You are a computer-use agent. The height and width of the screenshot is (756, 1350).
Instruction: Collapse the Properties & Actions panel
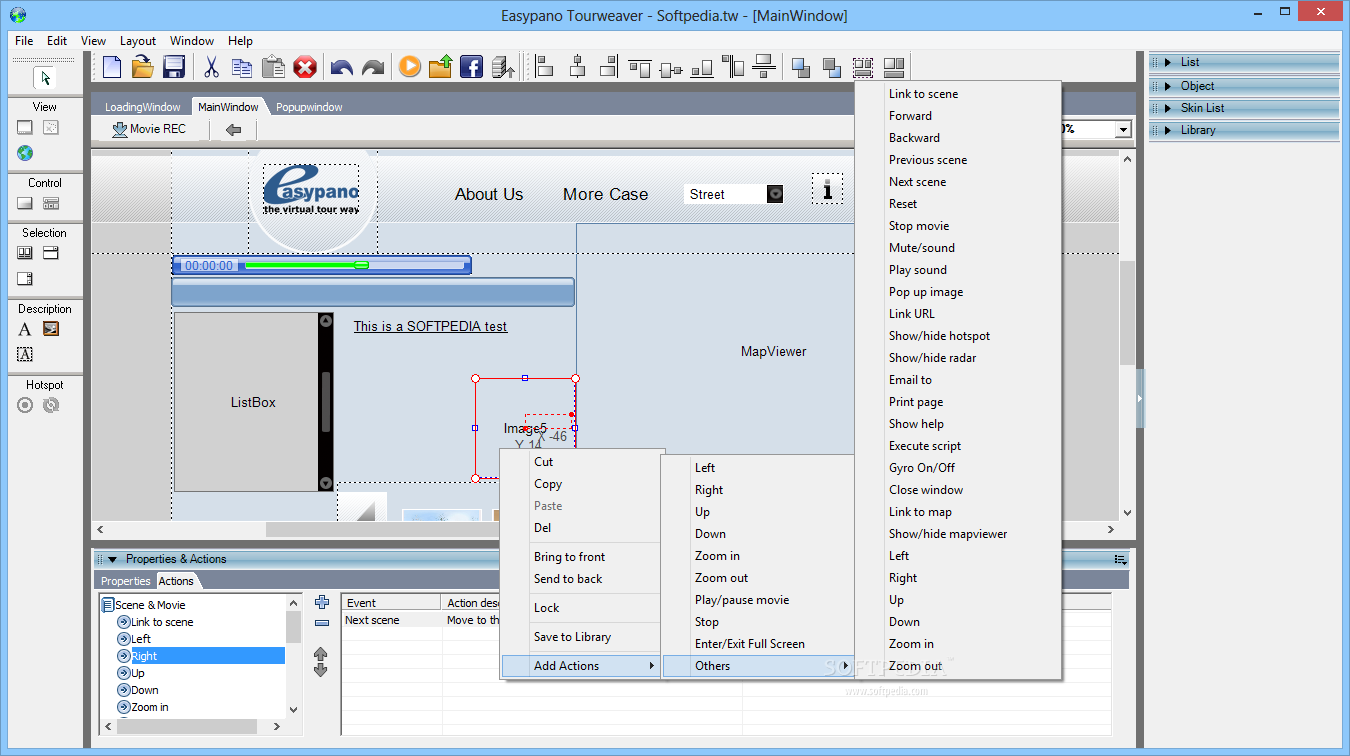113,559
